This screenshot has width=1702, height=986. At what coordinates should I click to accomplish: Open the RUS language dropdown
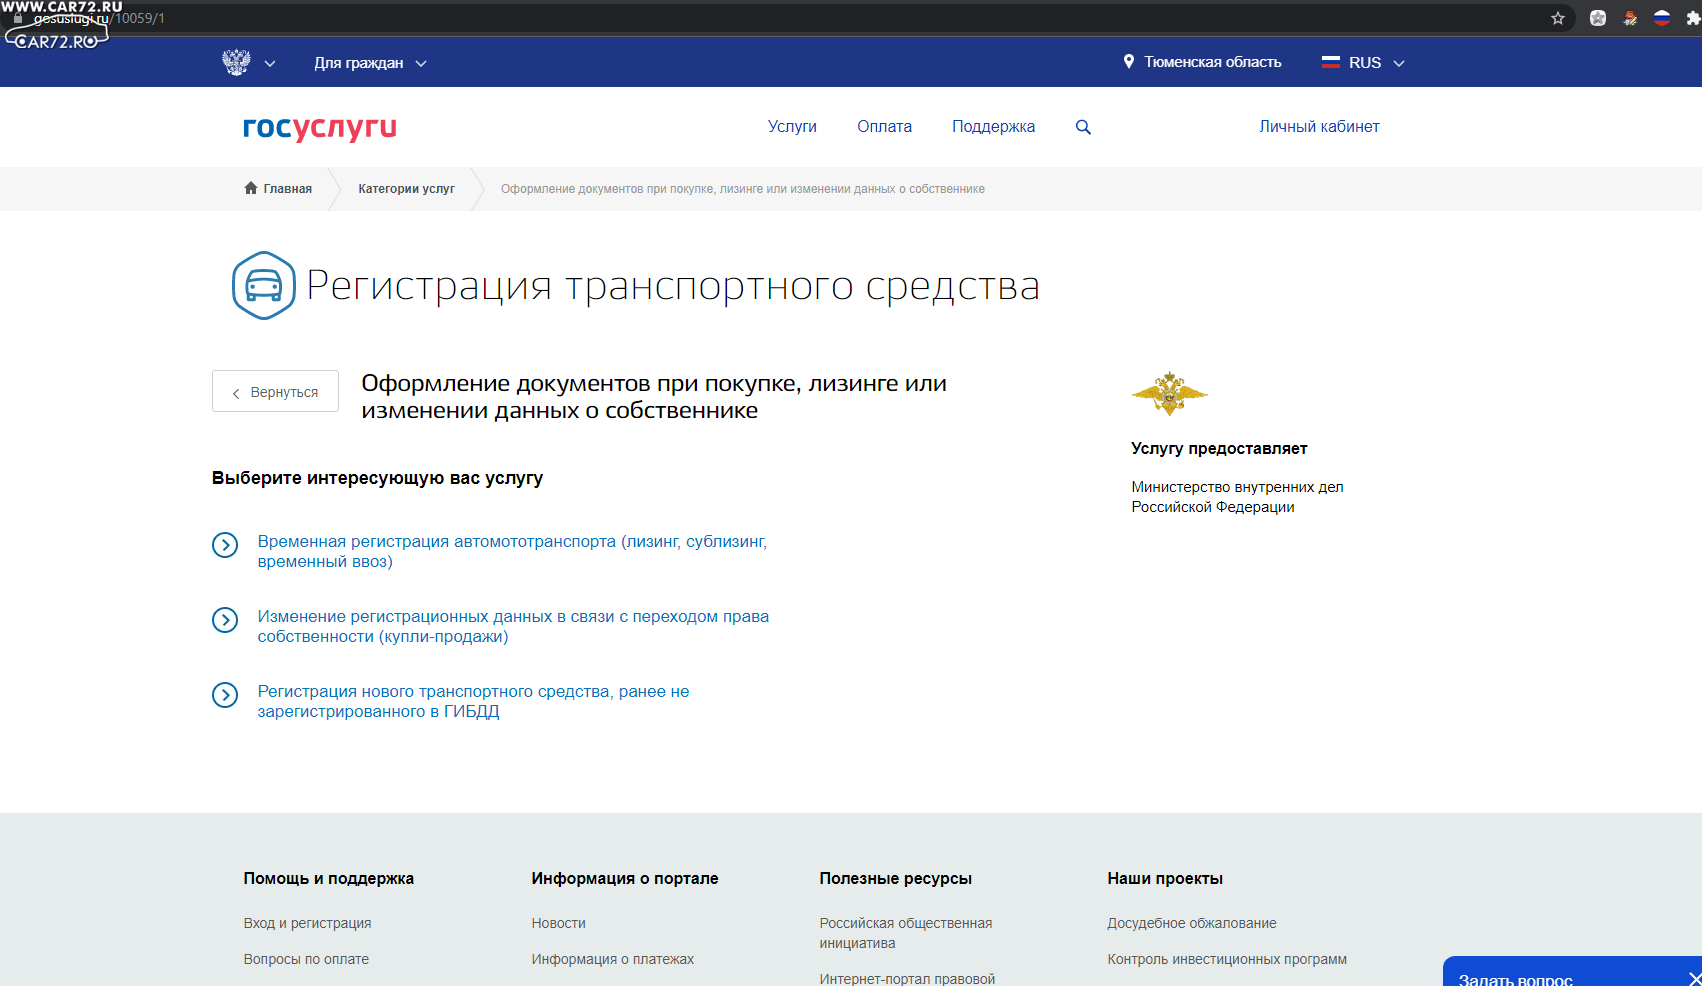tap(1363, 63)
